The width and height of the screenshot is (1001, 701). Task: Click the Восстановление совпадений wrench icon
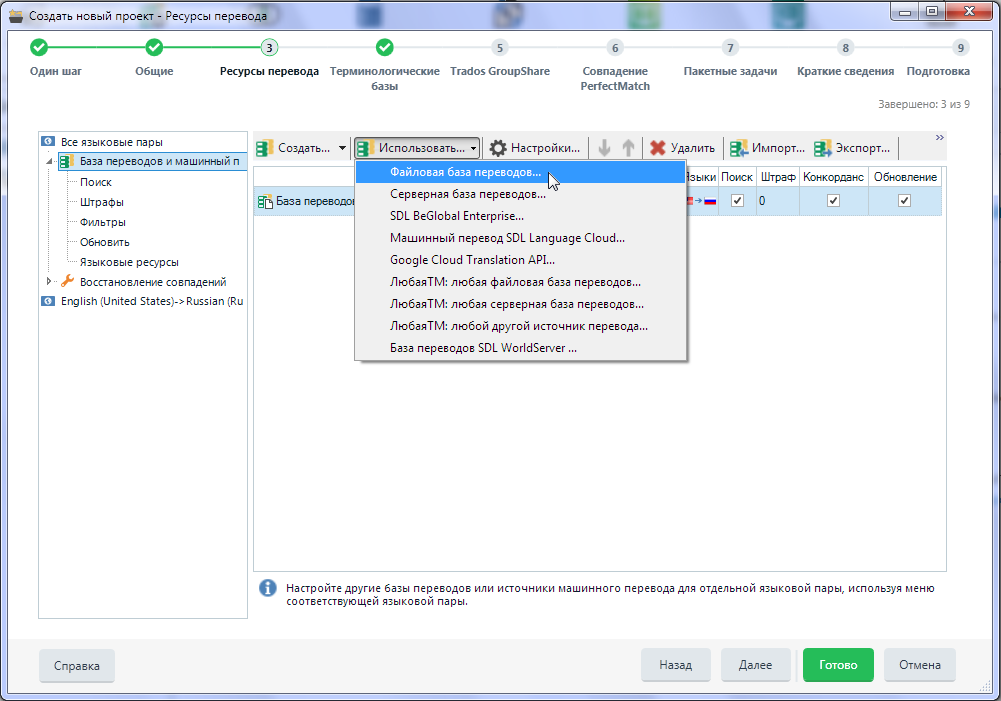point(68,282)
